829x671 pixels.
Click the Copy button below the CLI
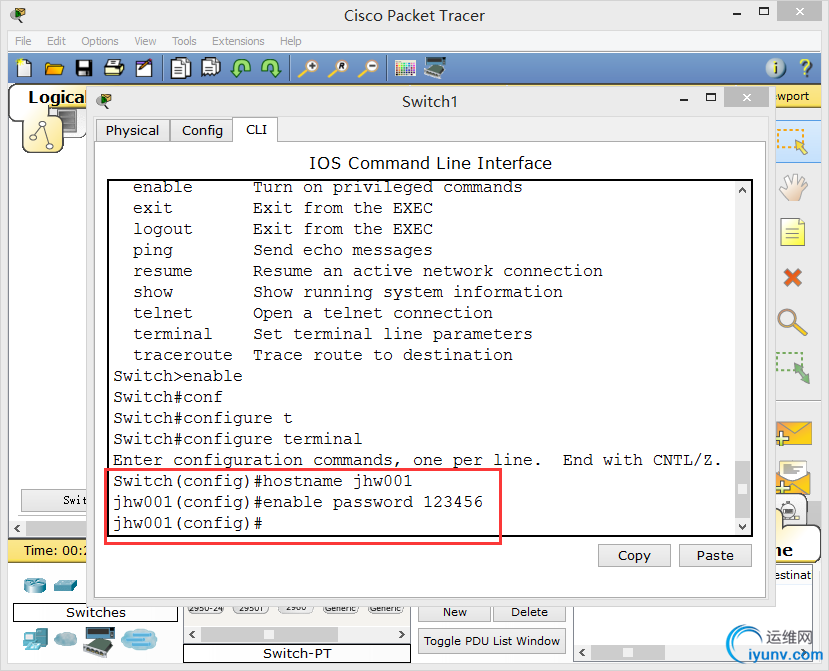click(x=634, y=556)
